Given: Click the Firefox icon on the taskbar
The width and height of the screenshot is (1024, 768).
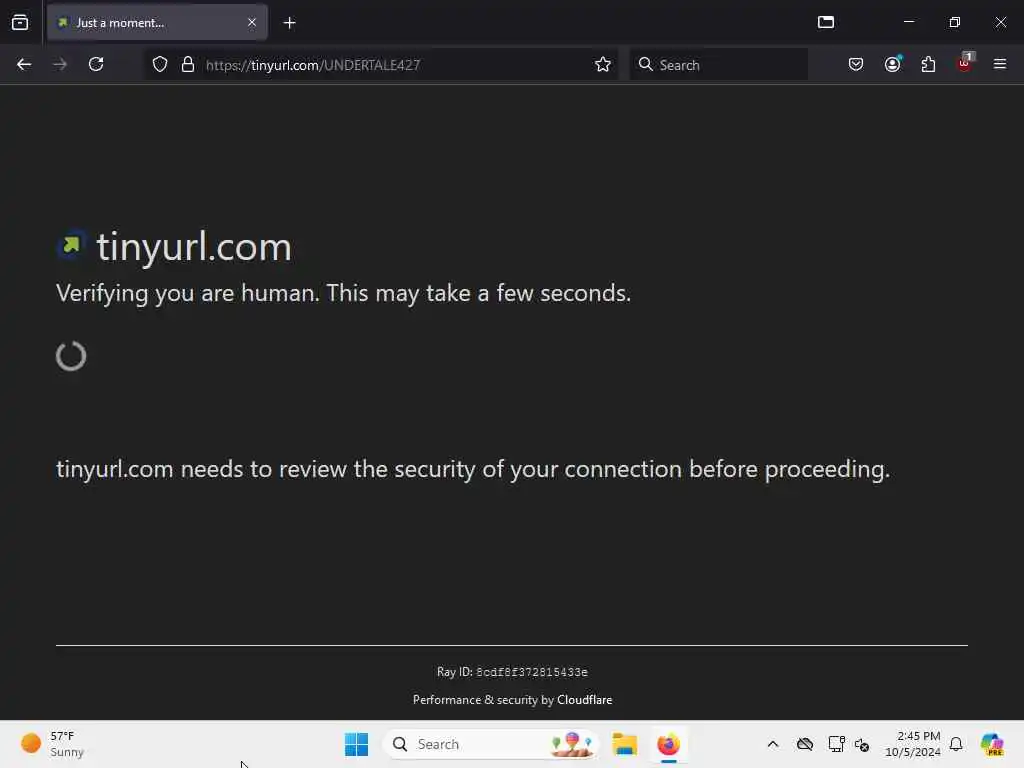Looking at the screenshot, I should pos(669,744).
